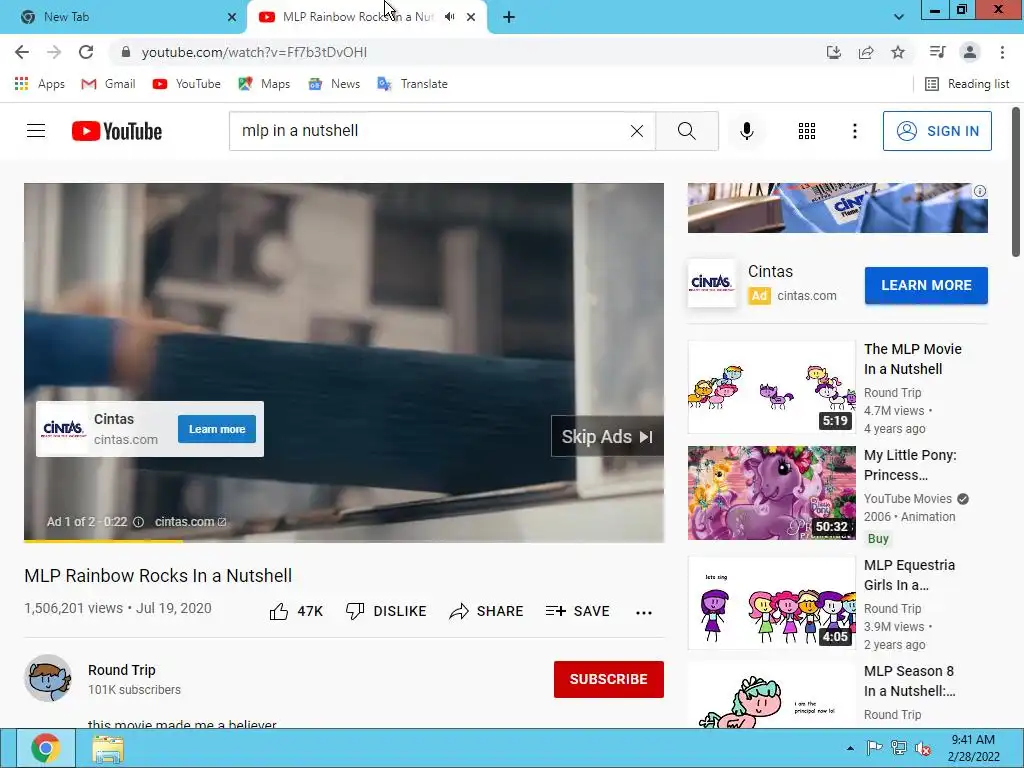Click the address bar URL
The width and height of the screenshot is (1024, 768).
(254, 52)
